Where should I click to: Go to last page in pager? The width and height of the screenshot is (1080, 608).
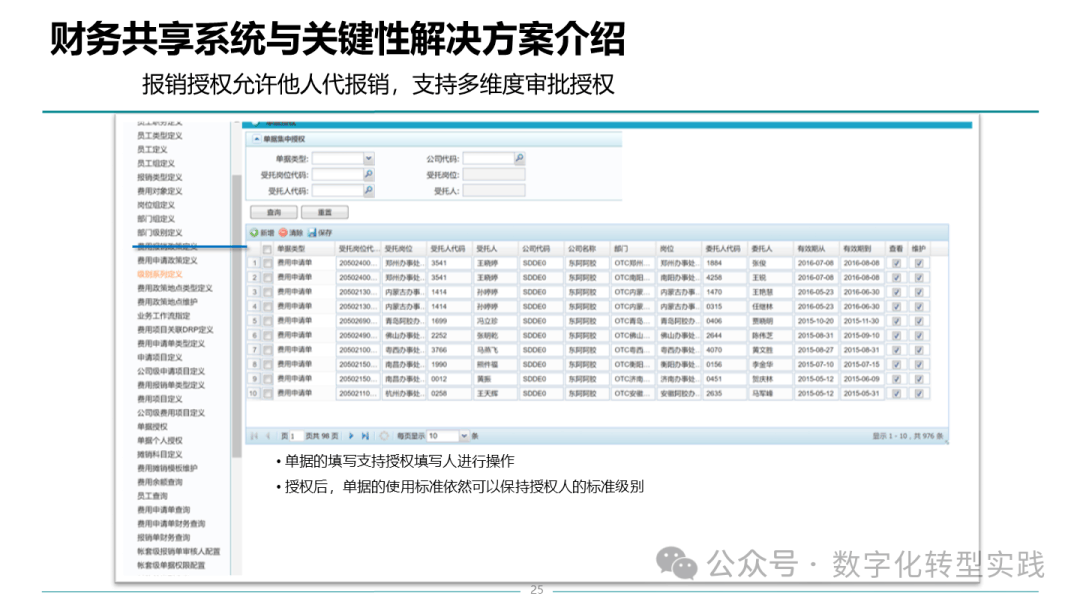point(365,436)
